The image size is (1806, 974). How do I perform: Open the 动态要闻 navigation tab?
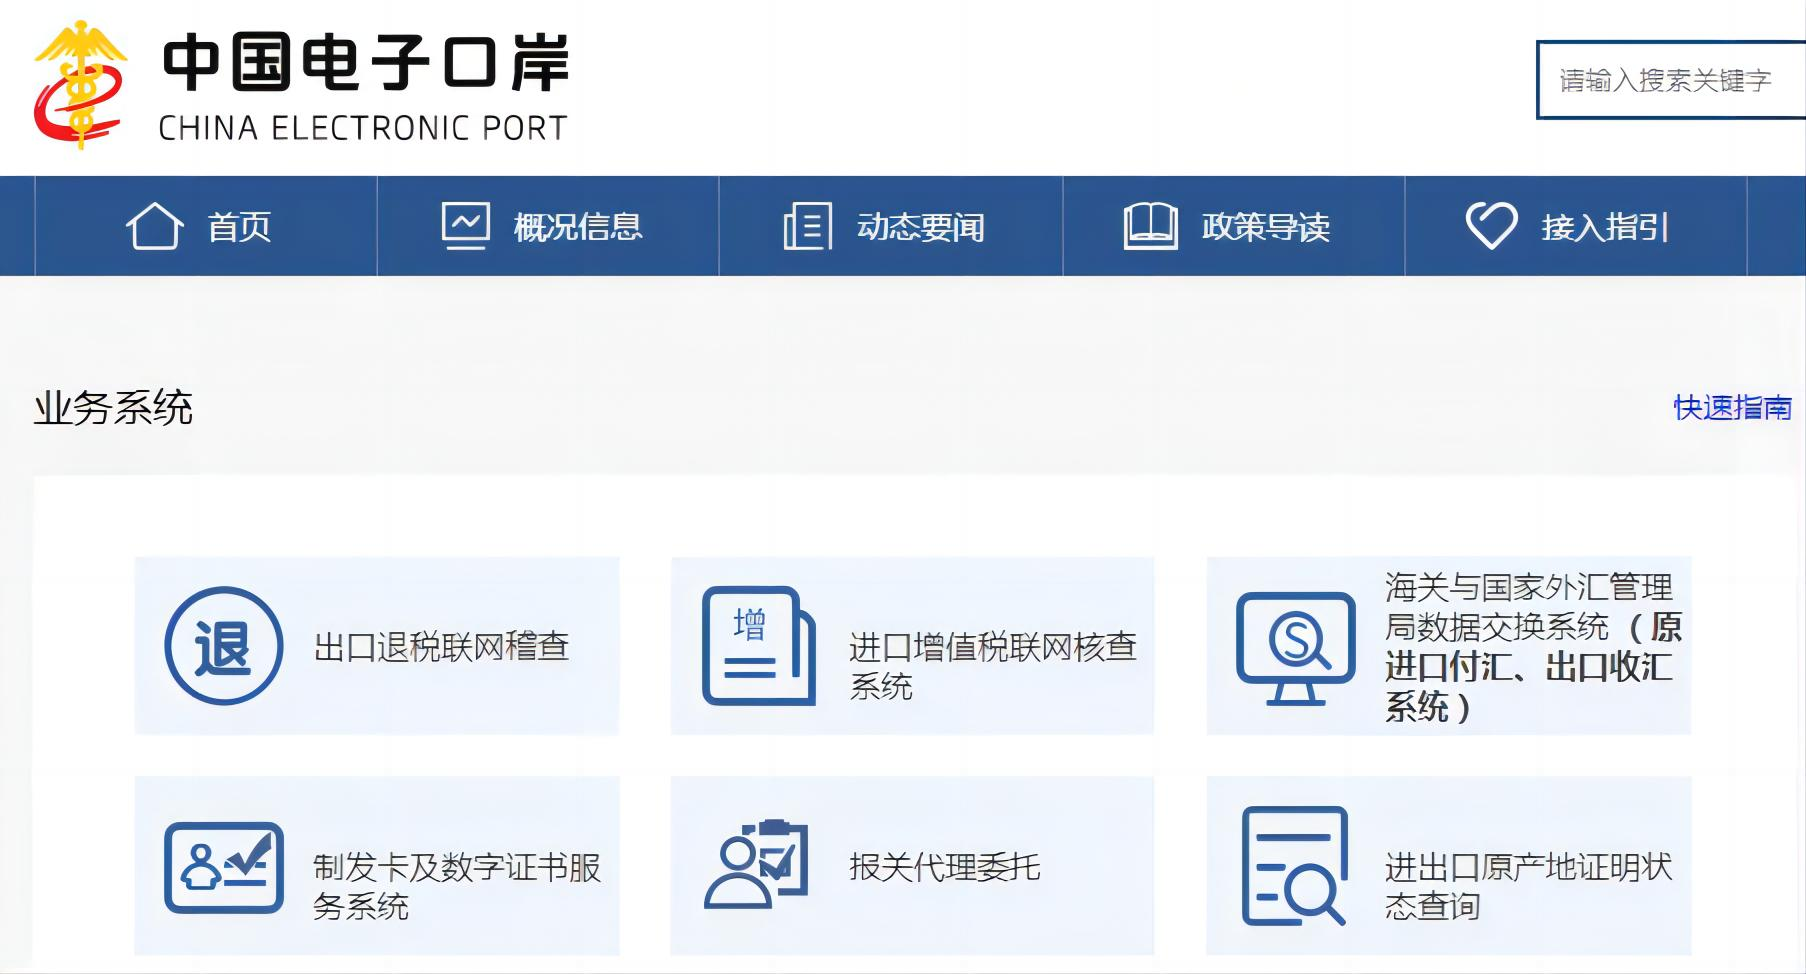(891, 226)
